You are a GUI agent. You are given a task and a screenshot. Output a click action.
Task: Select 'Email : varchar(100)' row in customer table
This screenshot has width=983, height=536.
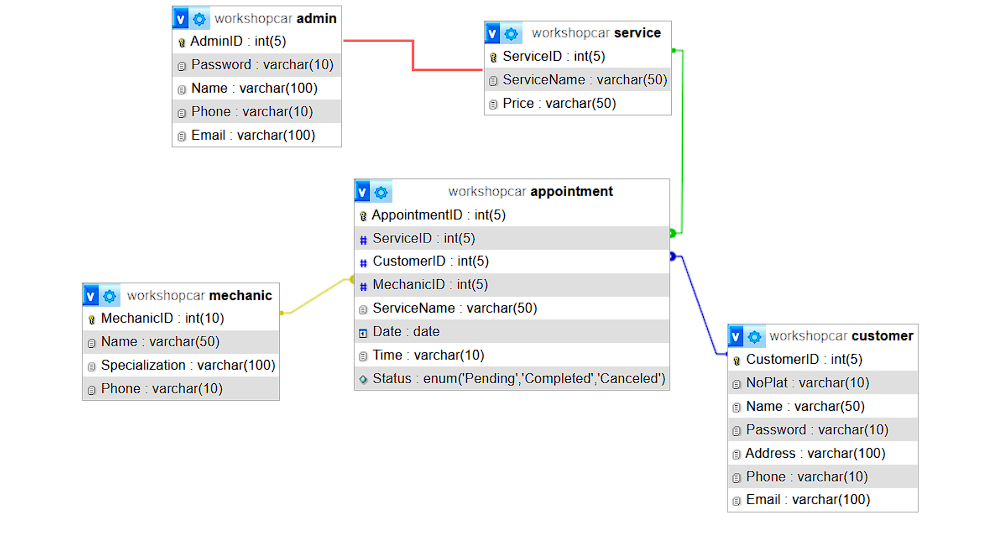click(823, 500)
